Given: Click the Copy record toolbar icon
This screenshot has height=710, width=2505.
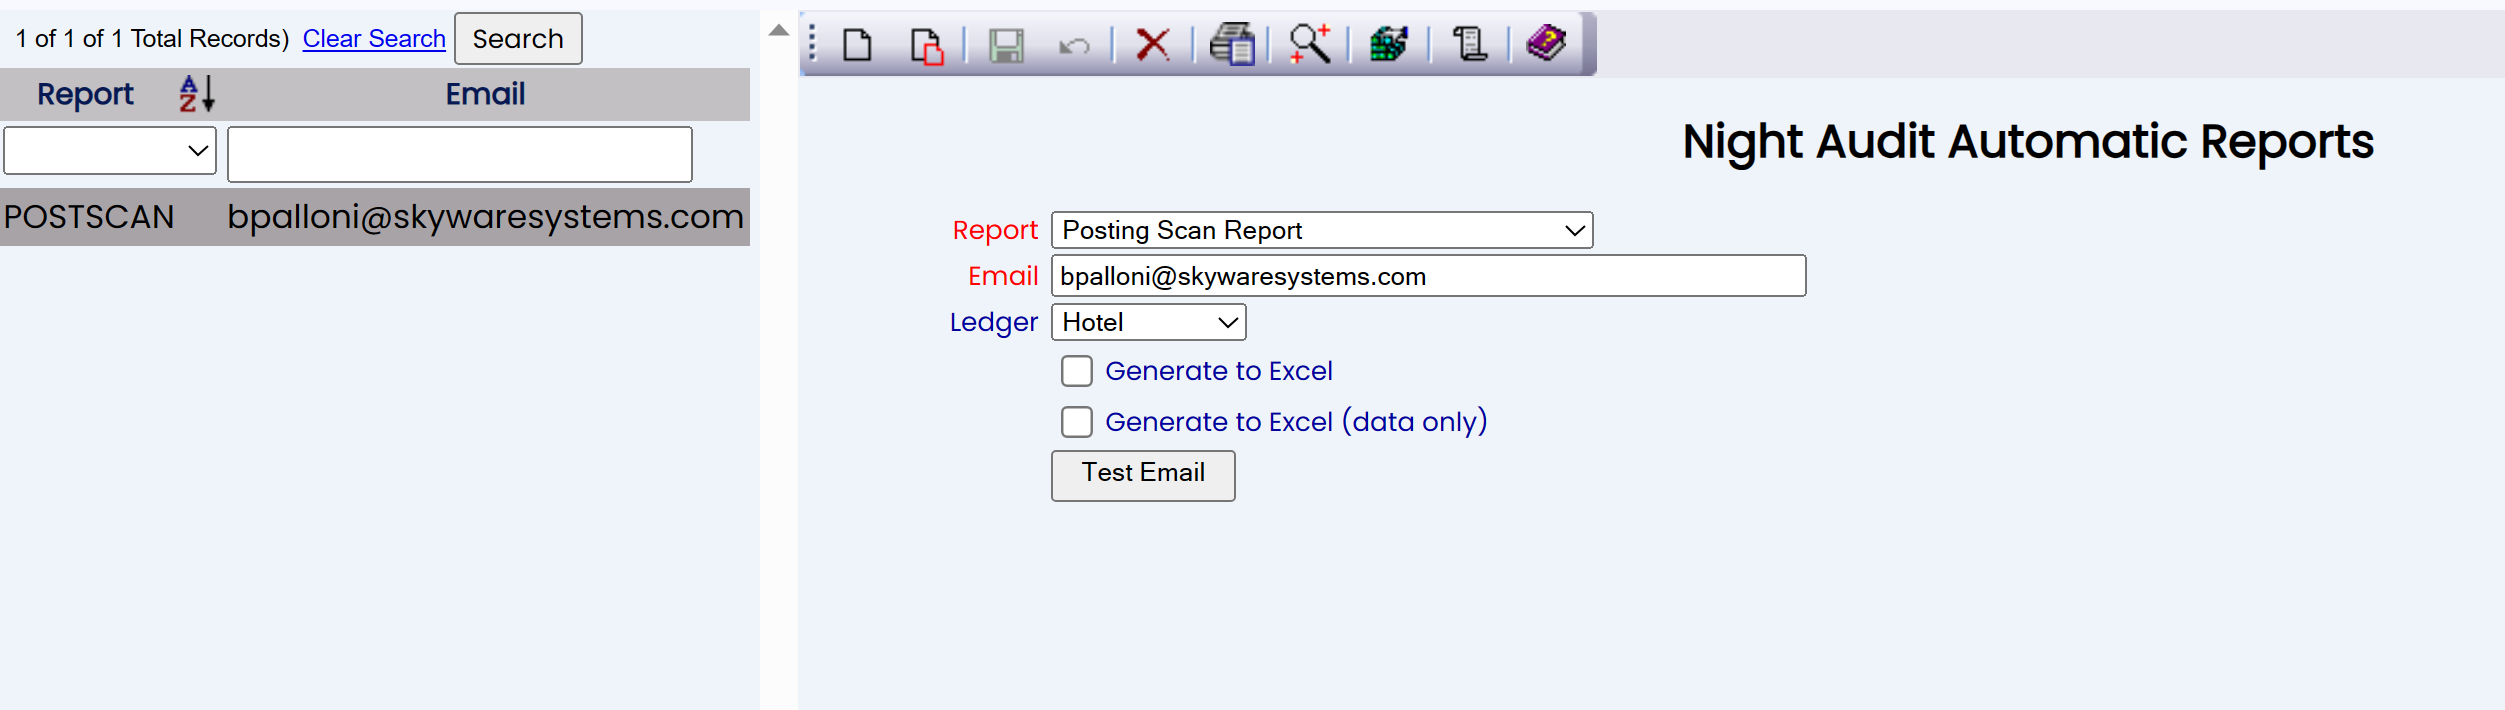Looking at the screenshot, I should [927, 45].
